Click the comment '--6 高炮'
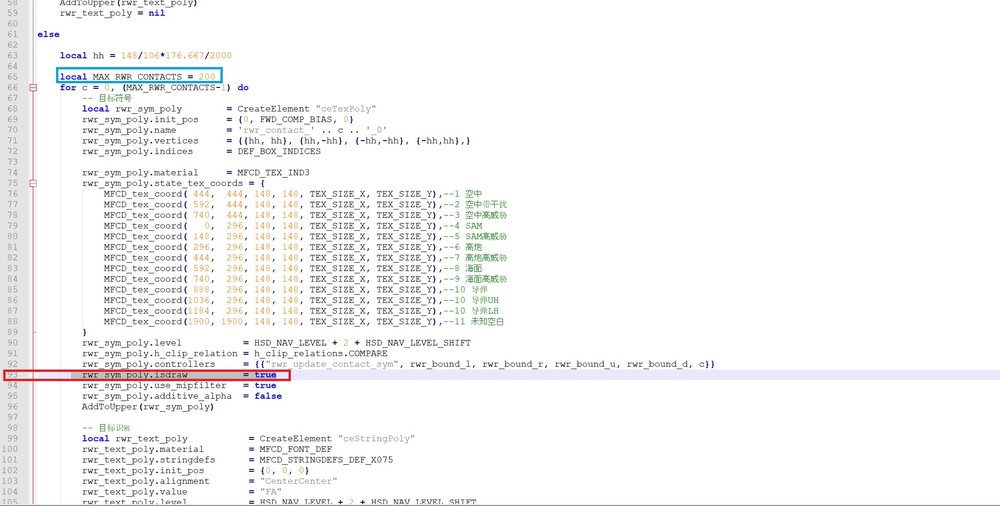The image size is (1000, 506). point(464,247)
